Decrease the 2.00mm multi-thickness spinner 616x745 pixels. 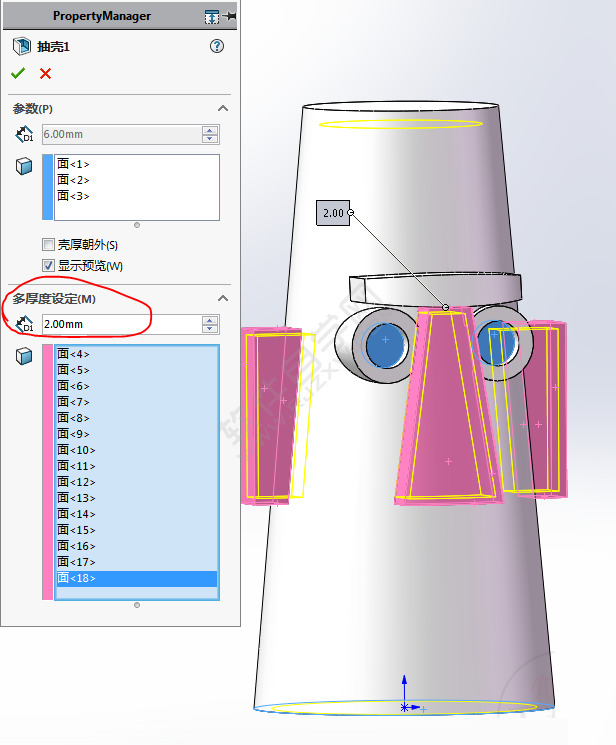210,329
